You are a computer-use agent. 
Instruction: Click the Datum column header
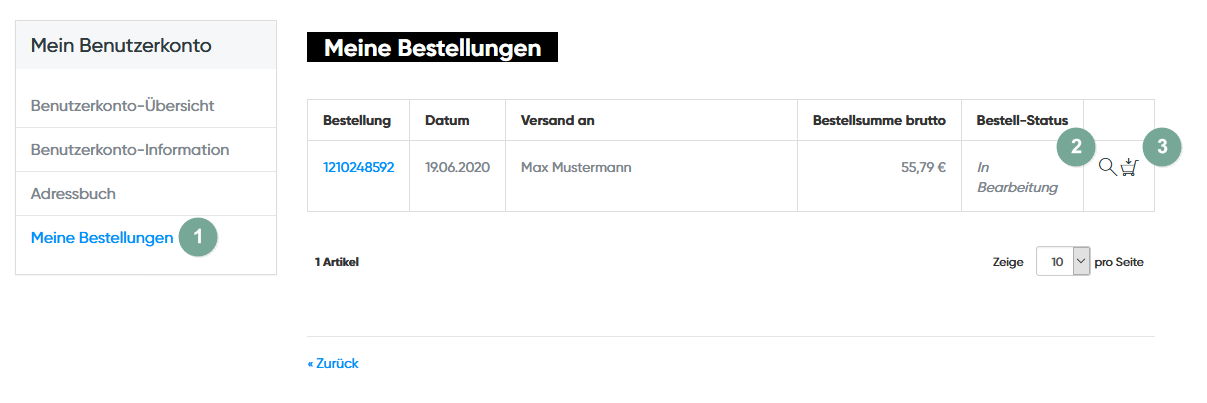(447, 120)
